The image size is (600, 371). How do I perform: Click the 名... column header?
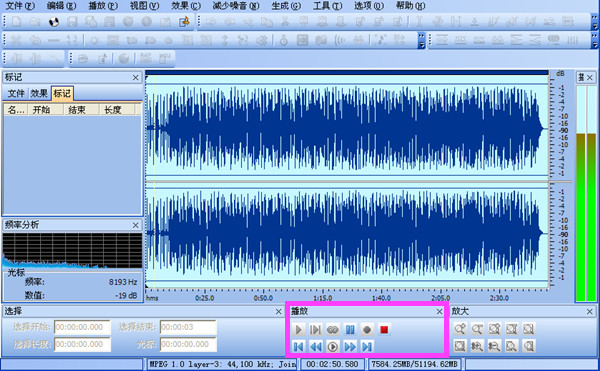[16, 110]
